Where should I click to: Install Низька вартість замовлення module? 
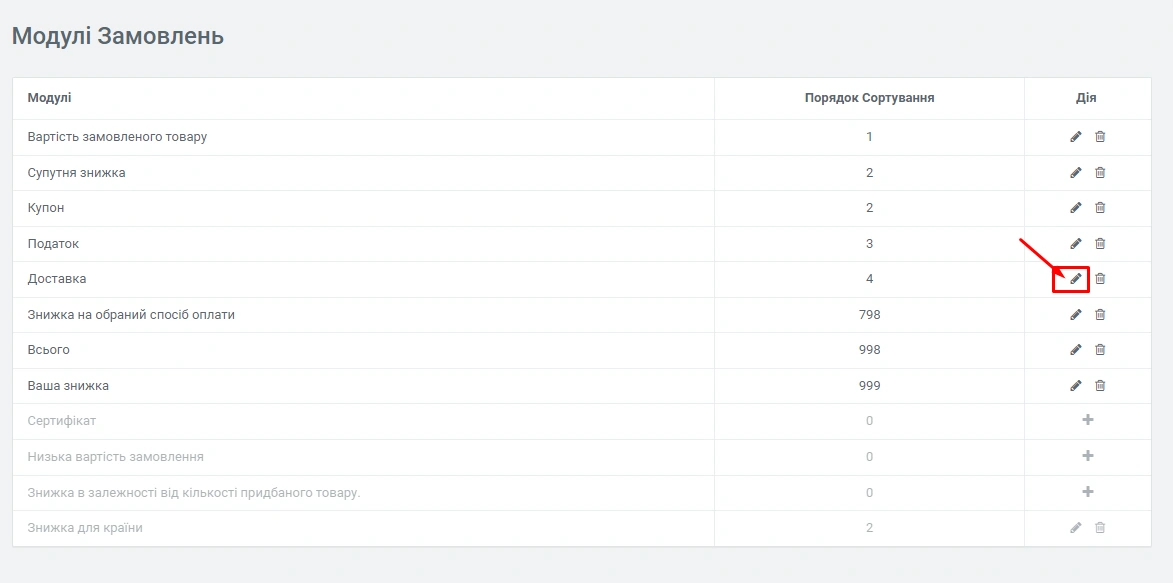[1088, 457]
